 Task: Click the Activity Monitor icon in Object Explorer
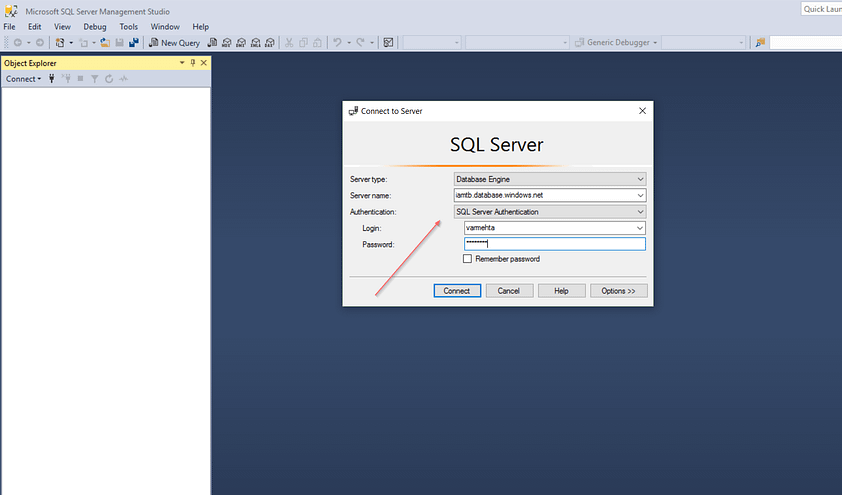123,78
